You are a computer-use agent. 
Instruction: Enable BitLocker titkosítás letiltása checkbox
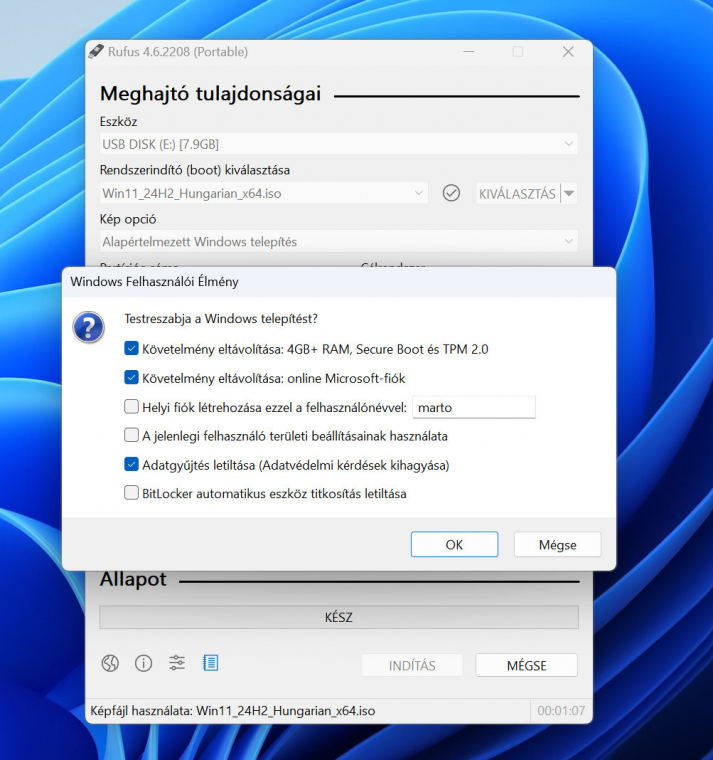coord(131,493)
